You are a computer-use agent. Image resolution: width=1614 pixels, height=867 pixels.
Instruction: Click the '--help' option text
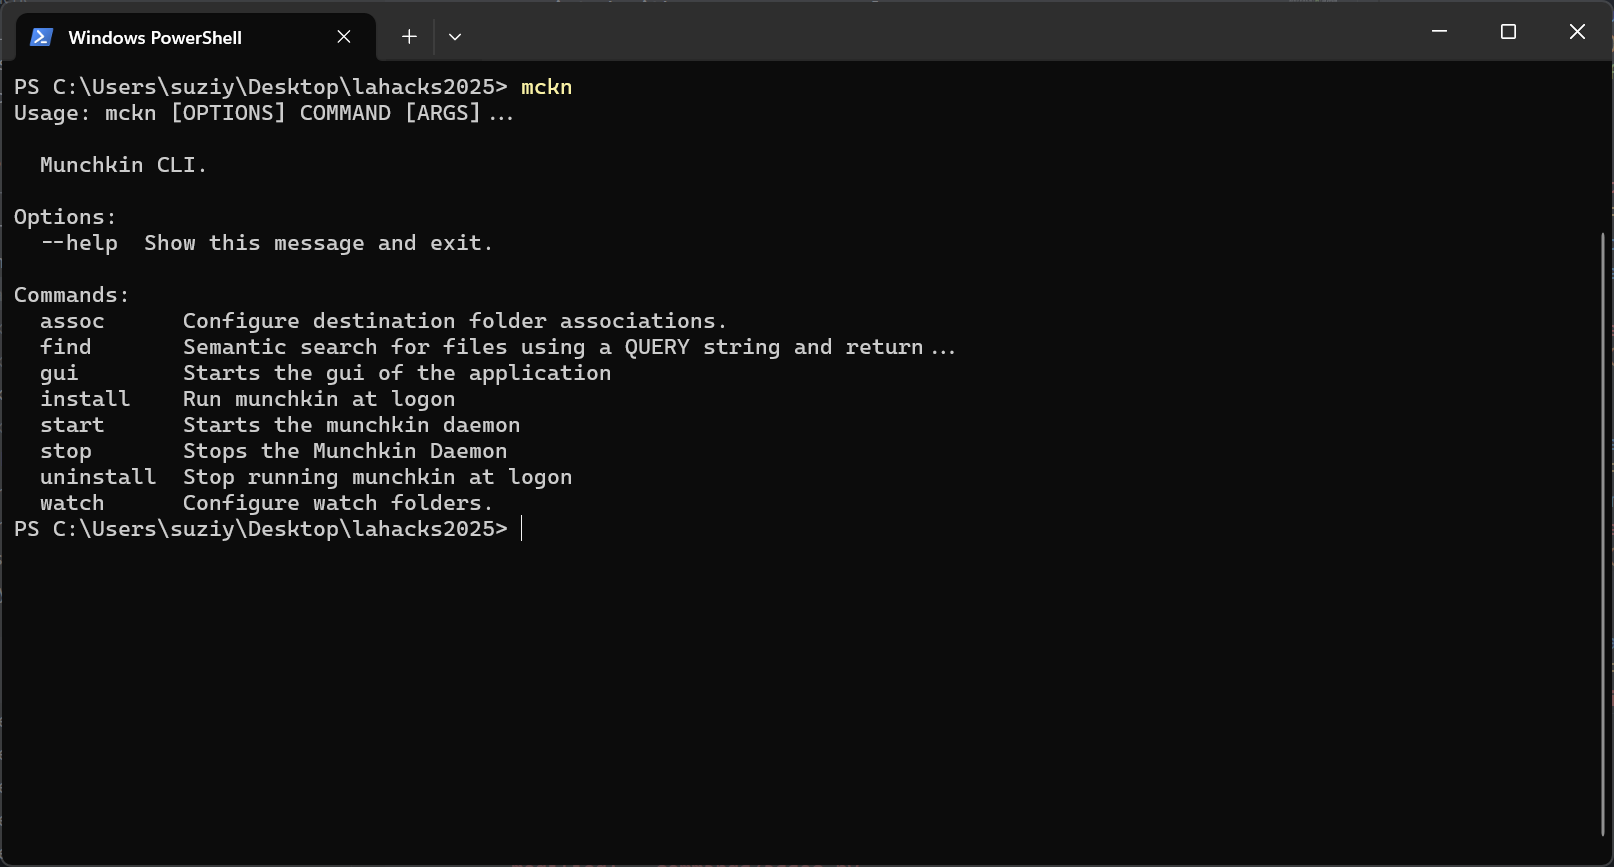coord(79,243)
